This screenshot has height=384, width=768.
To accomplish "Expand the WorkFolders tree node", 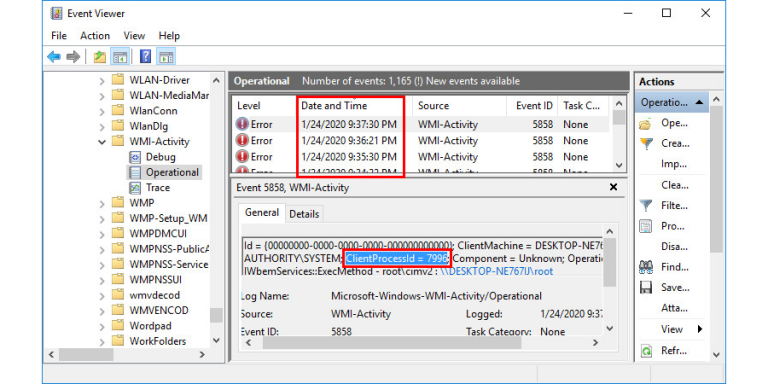I will (x=102, y=341).
